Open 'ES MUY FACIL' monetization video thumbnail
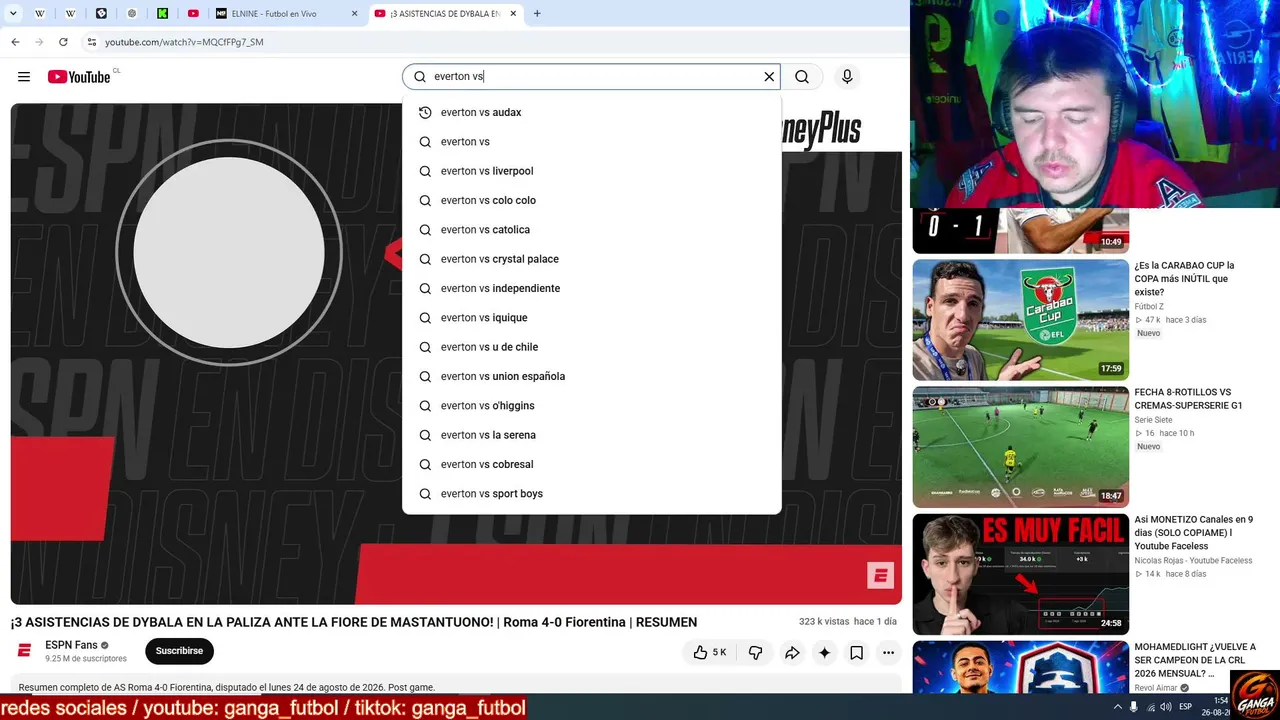This screenshot has width=1280, height=720. click(1021, 574)
